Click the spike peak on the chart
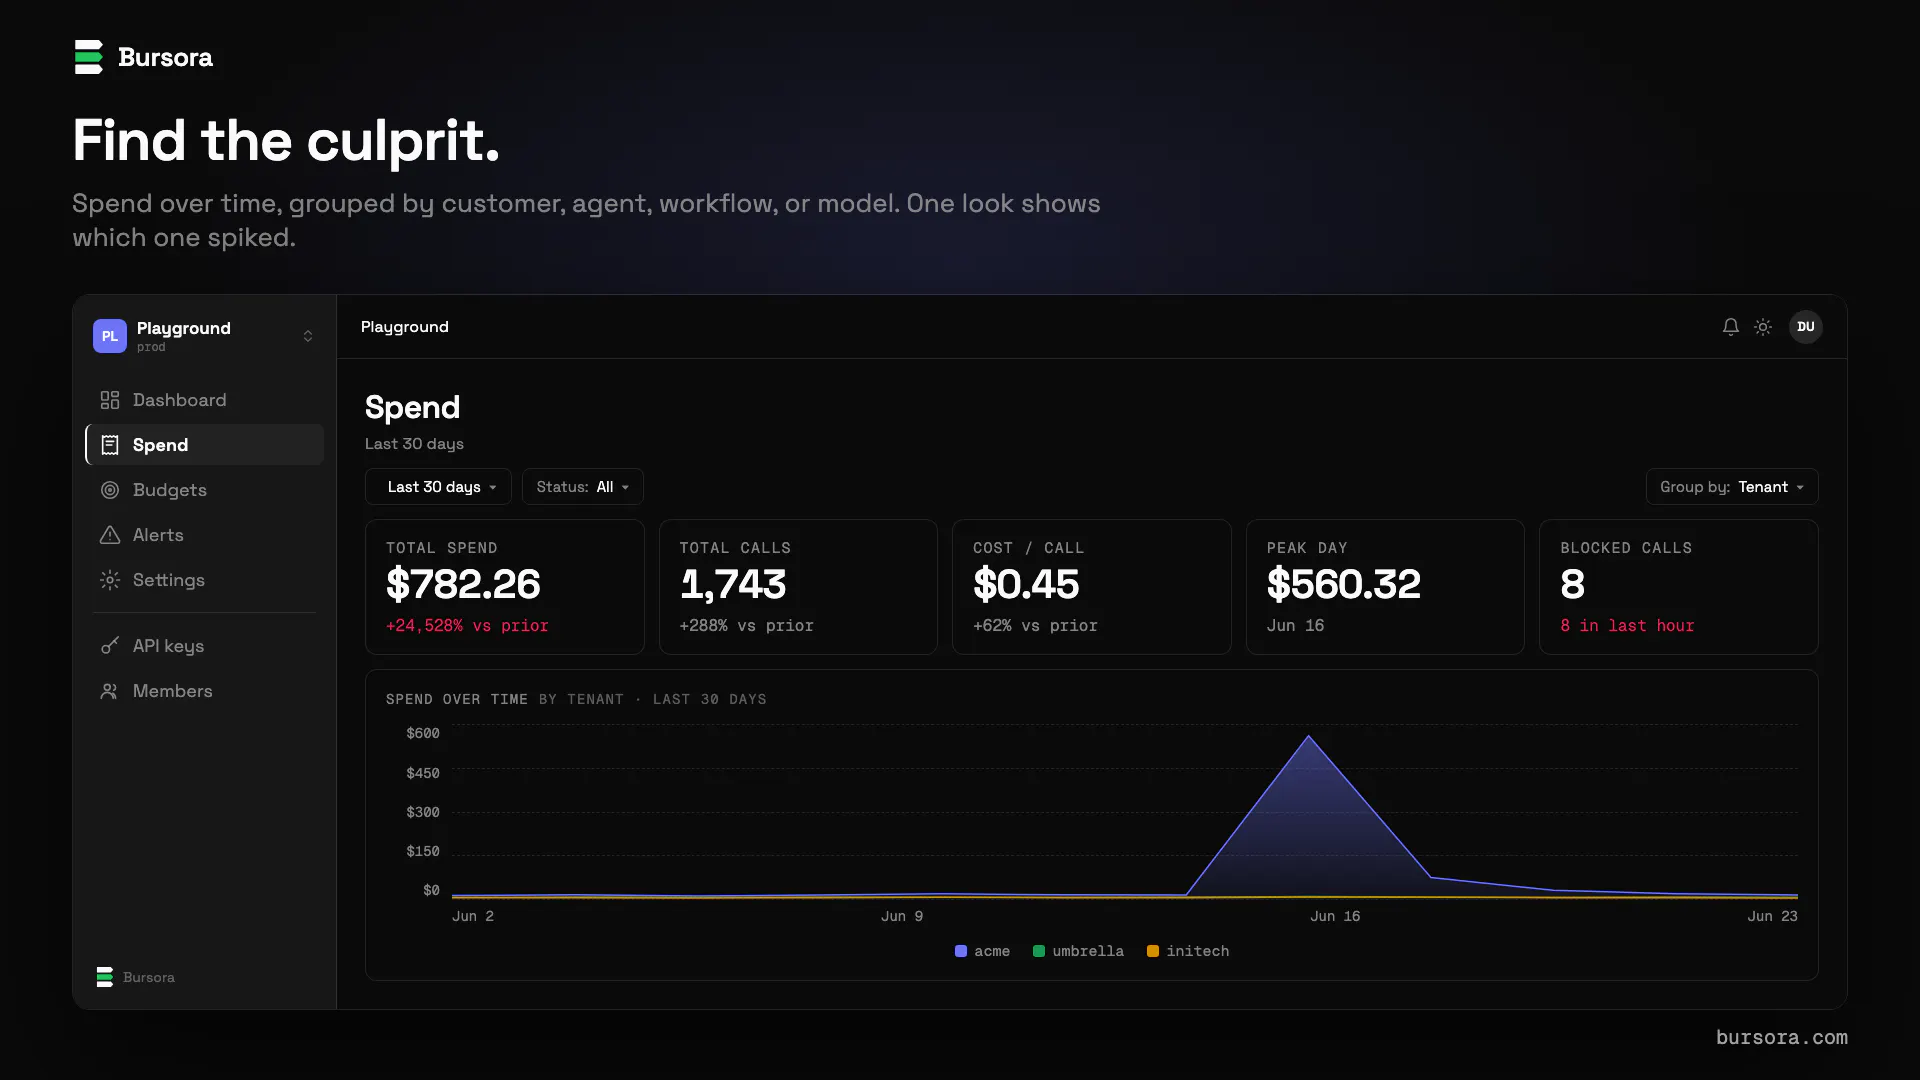 1309,737
